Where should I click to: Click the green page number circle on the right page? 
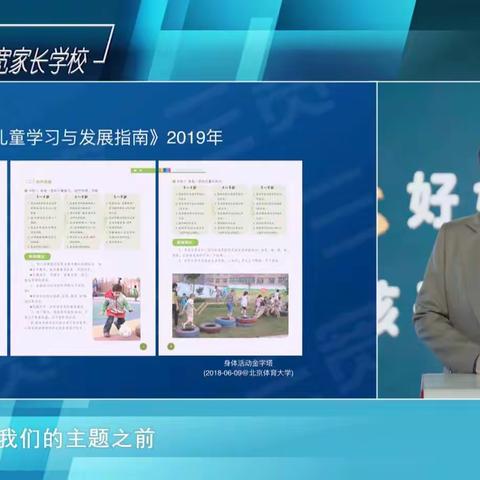click(x=171, y=347)
